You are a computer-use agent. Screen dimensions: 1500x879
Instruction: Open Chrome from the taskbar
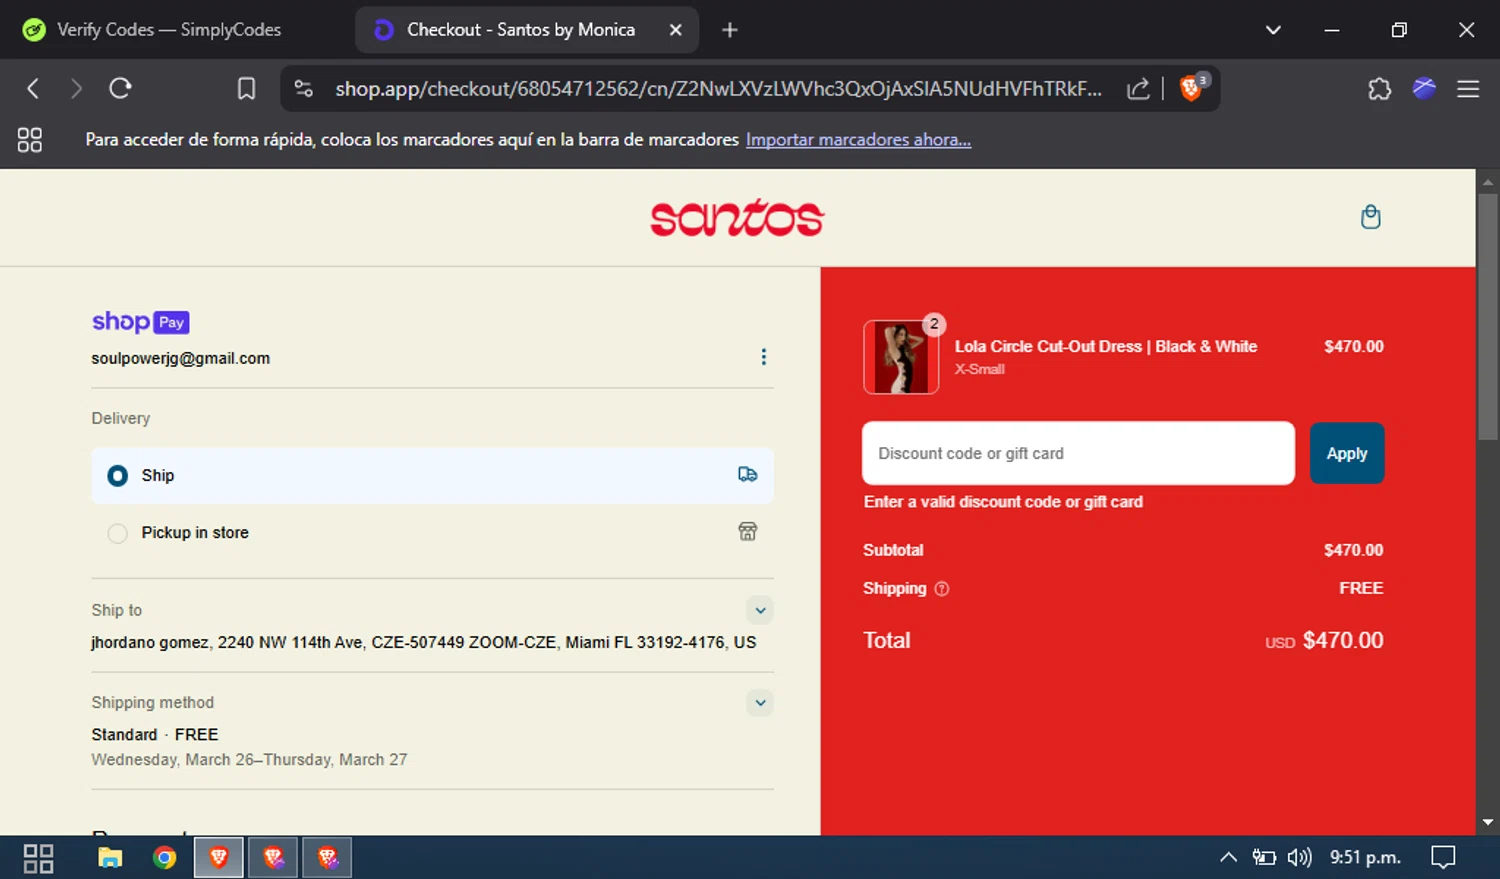[164, 858]
